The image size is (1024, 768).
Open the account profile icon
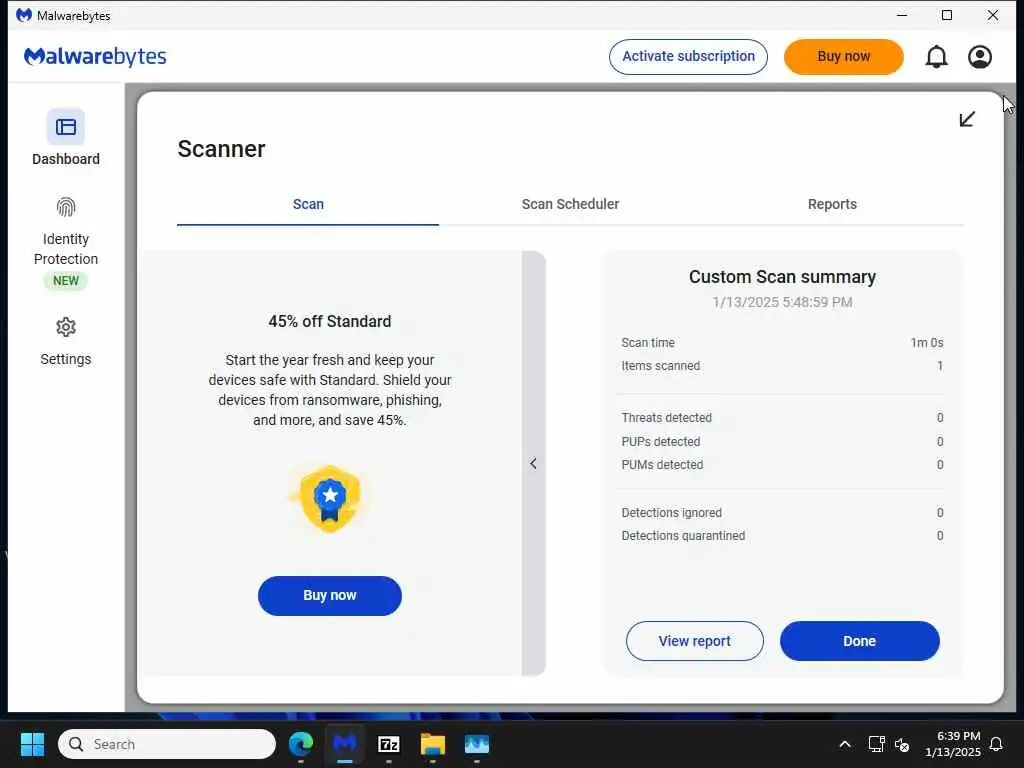click(x=980, y=57)
